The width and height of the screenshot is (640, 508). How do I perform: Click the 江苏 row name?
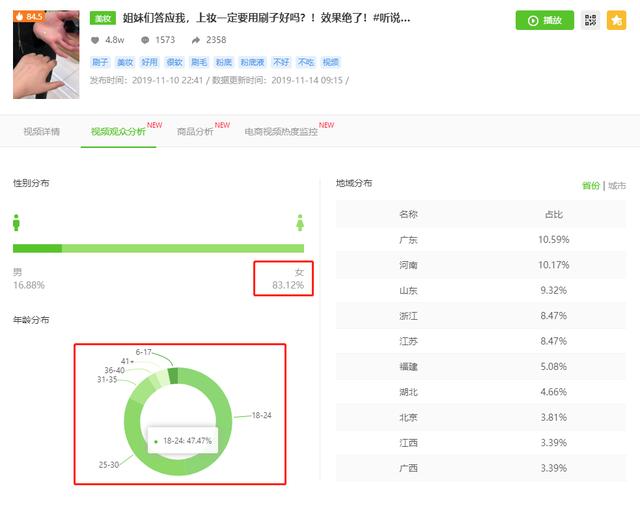(x=408, y=341)
